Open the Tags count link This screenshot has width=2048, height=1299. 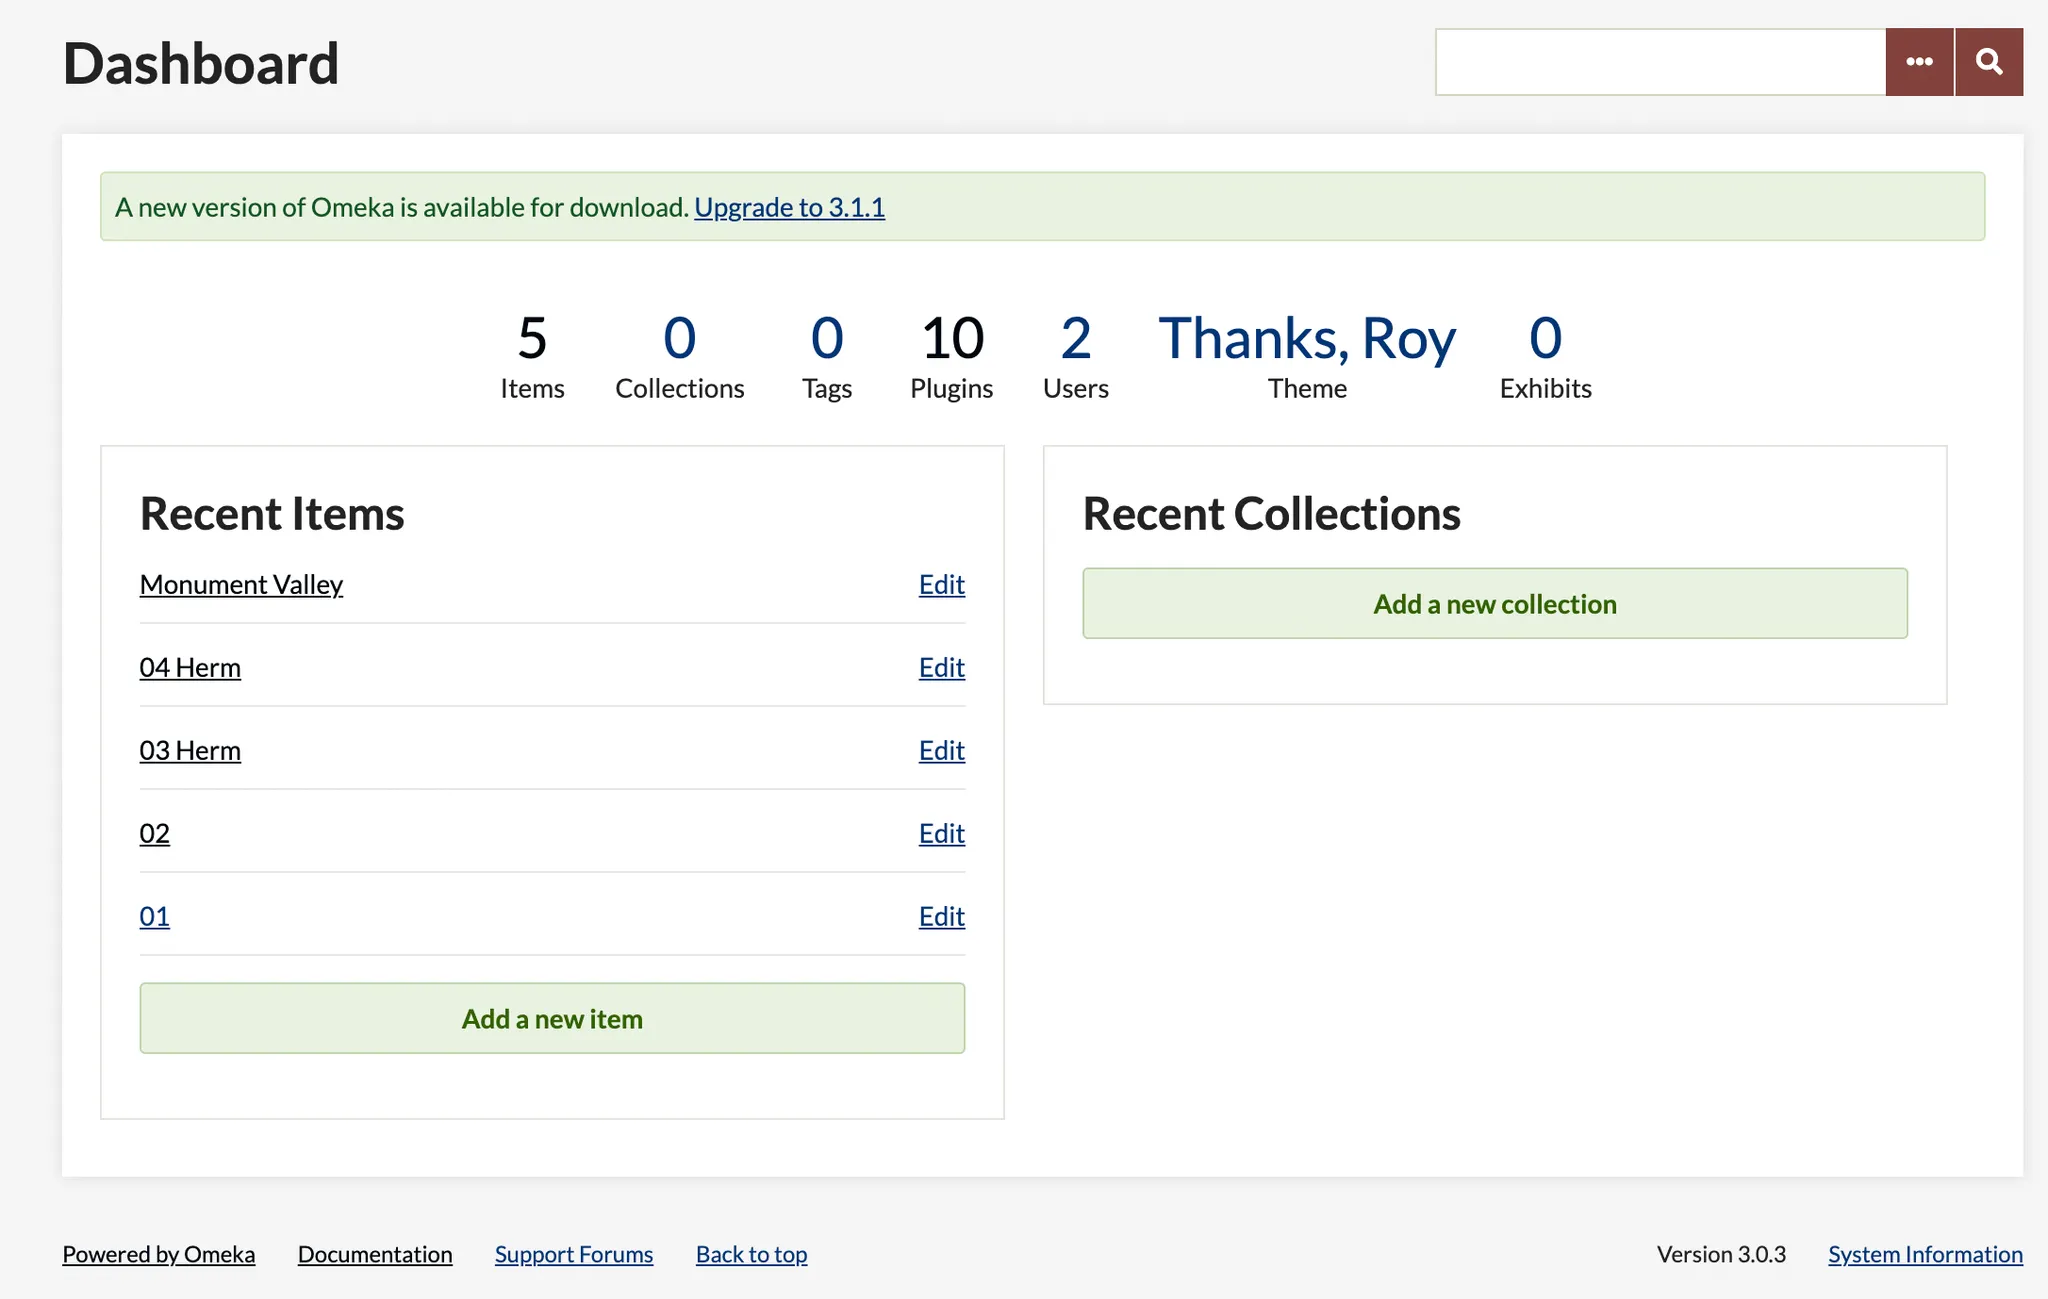pos(826,338)
